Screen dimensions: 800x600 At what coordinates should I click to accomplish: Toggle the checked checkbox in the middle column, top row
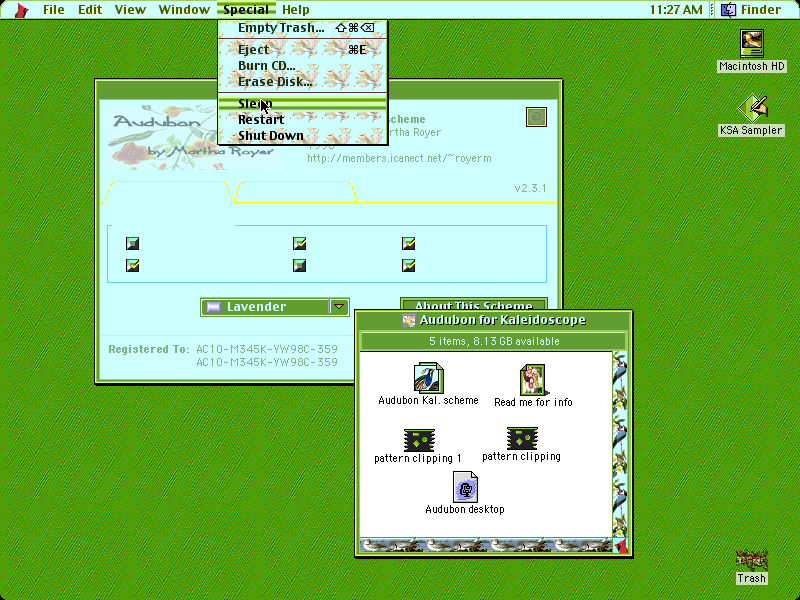point(299,243)
